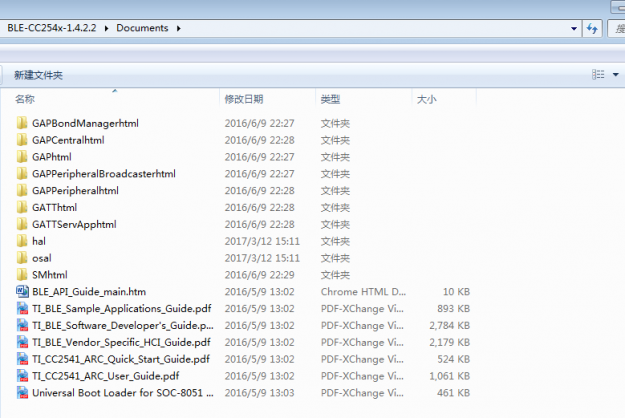Click the osal folder icon

[22, 258]
